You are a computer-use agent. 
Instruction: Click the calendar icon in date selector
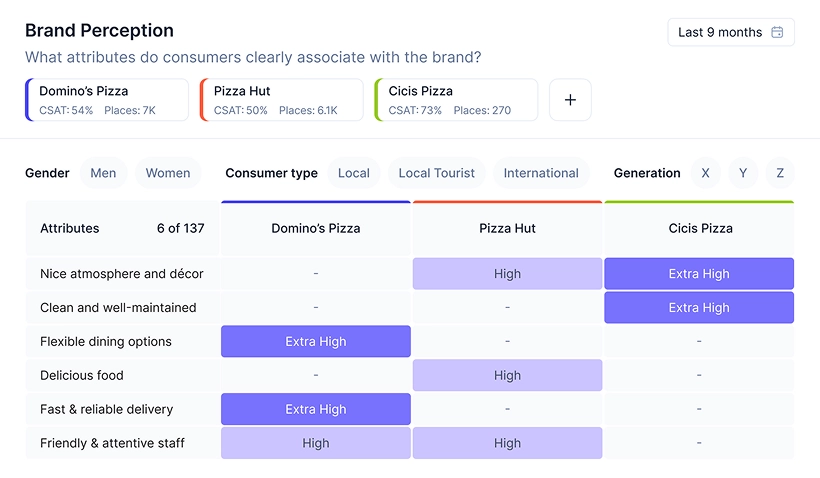click(778, 32)
